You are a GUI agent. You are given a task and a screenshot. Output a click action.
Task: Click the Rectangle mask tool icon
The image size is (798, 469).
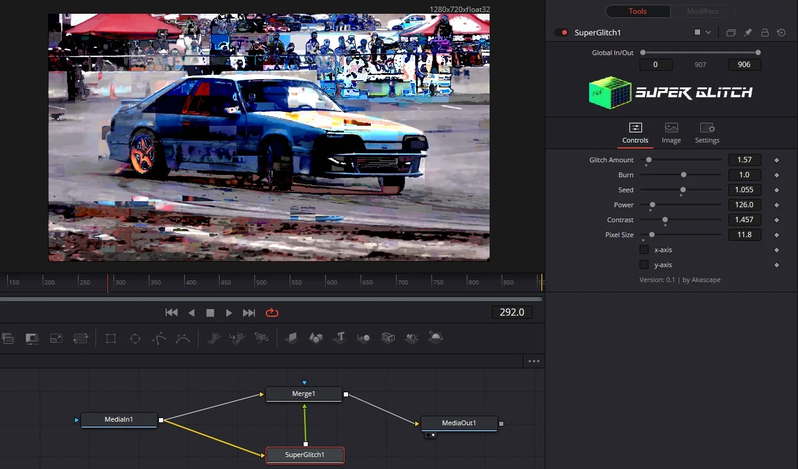(x=111, y=339)
